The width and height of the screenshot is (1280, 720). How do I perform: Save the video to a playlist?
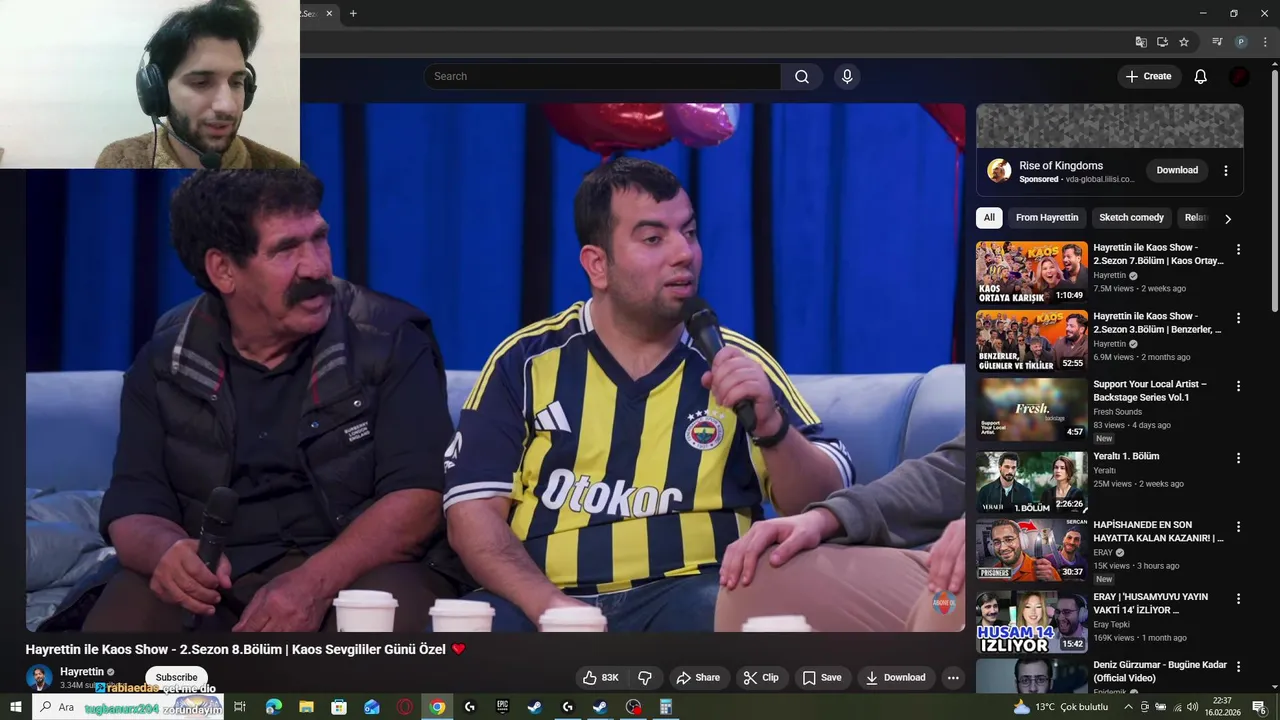822,677
